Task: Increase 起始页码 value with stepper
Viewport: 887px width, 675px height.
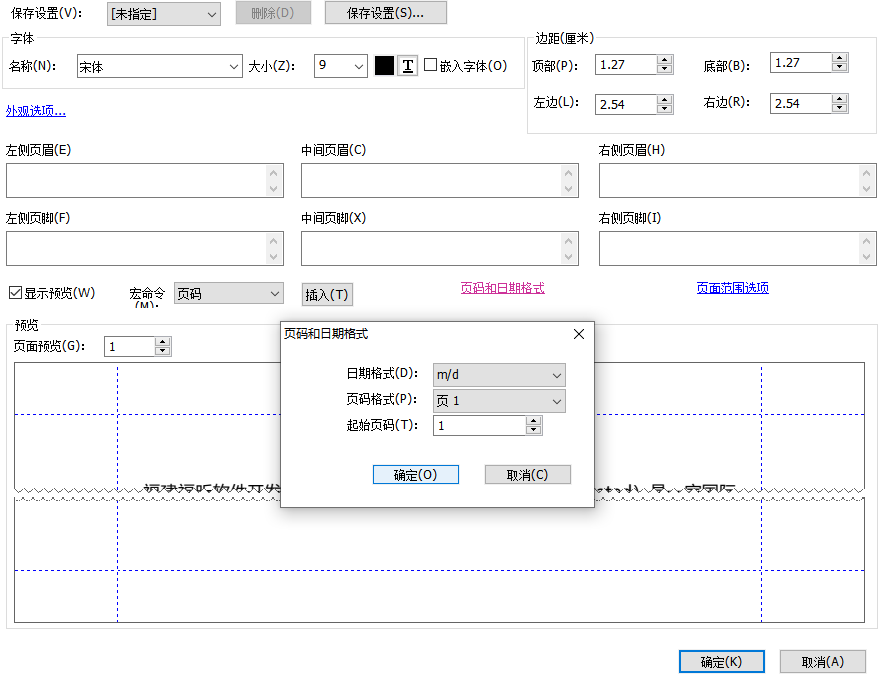Action: pos(533,421)
